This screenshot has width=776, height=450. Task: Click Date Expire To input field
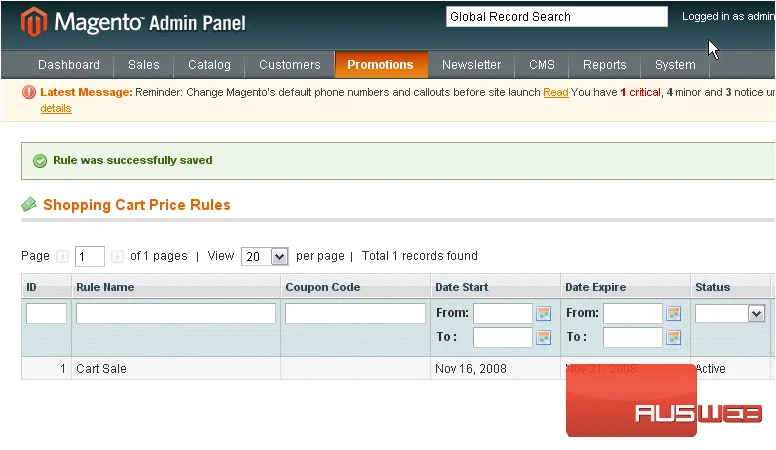[x=633, y=338]
